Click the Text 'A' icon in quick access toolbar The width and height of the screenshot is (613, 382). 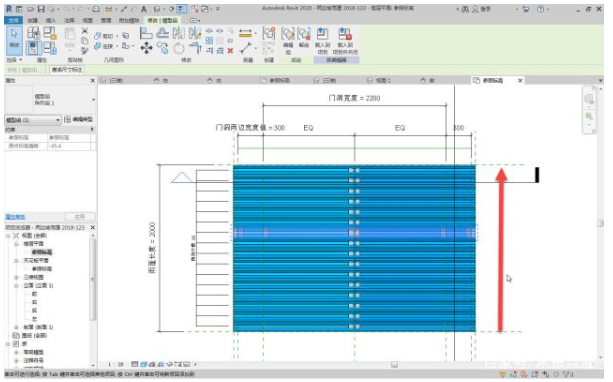143,9
